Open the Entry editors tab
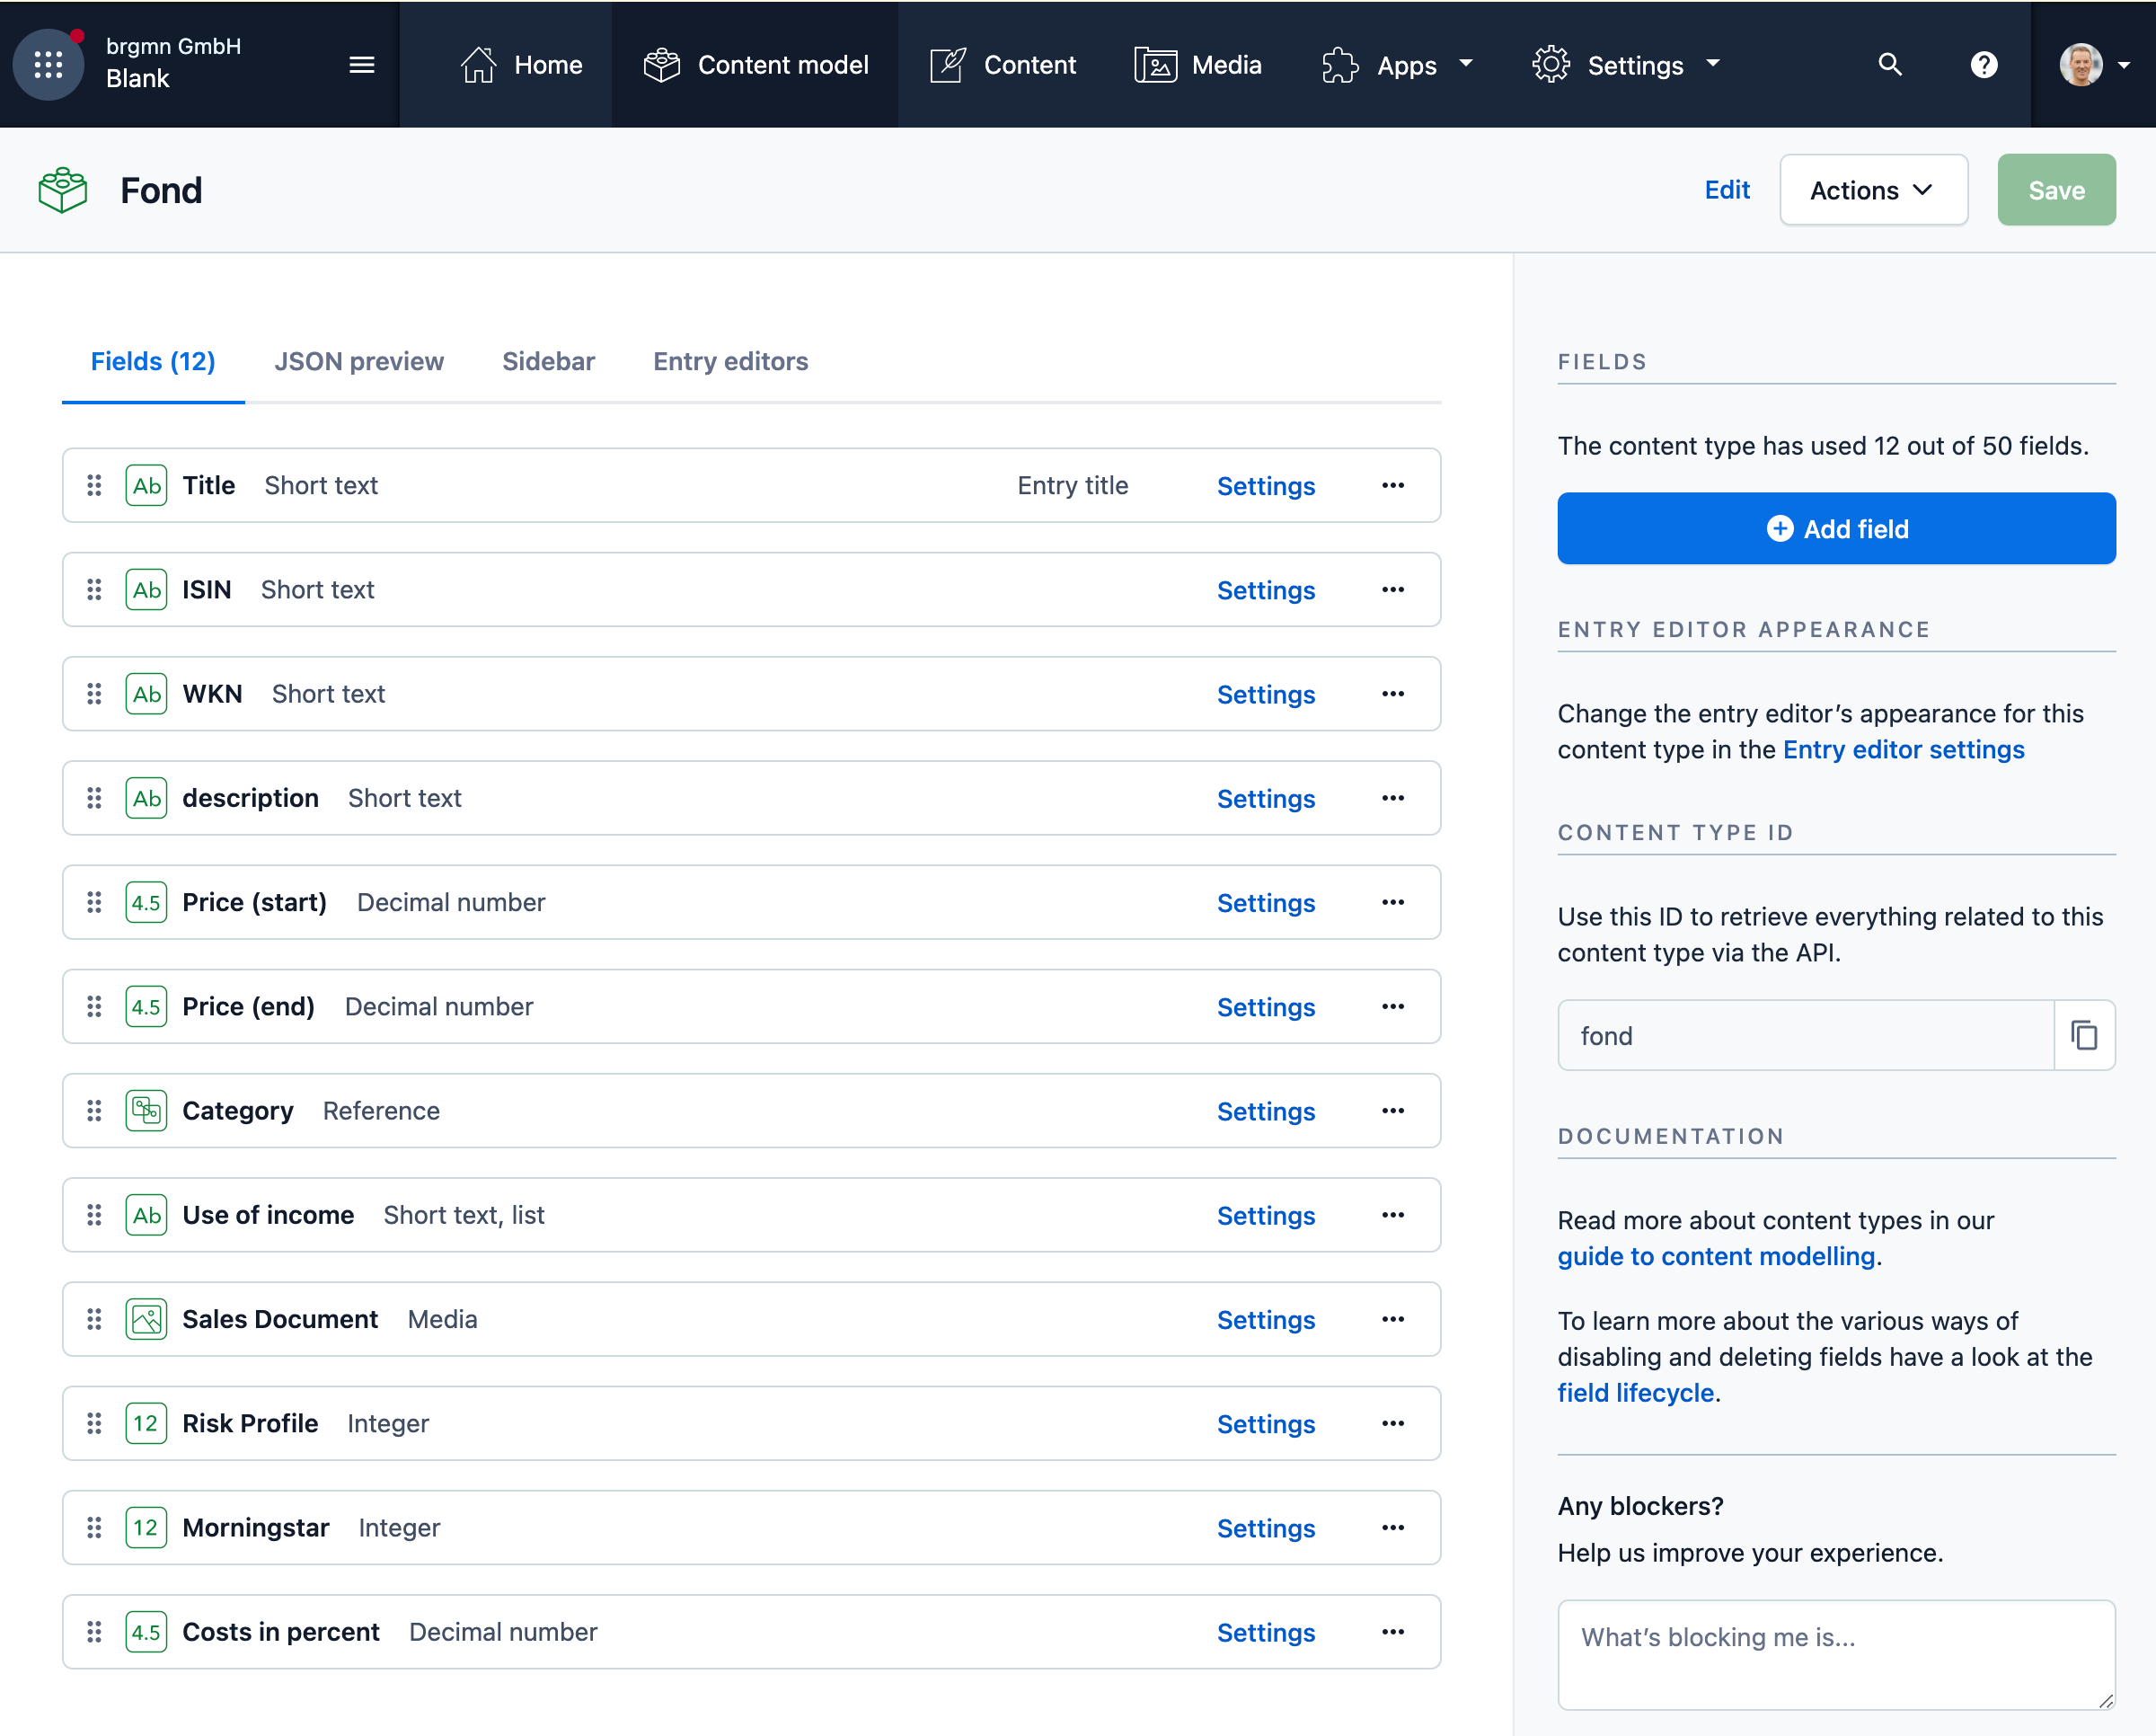 coord(730,361)
